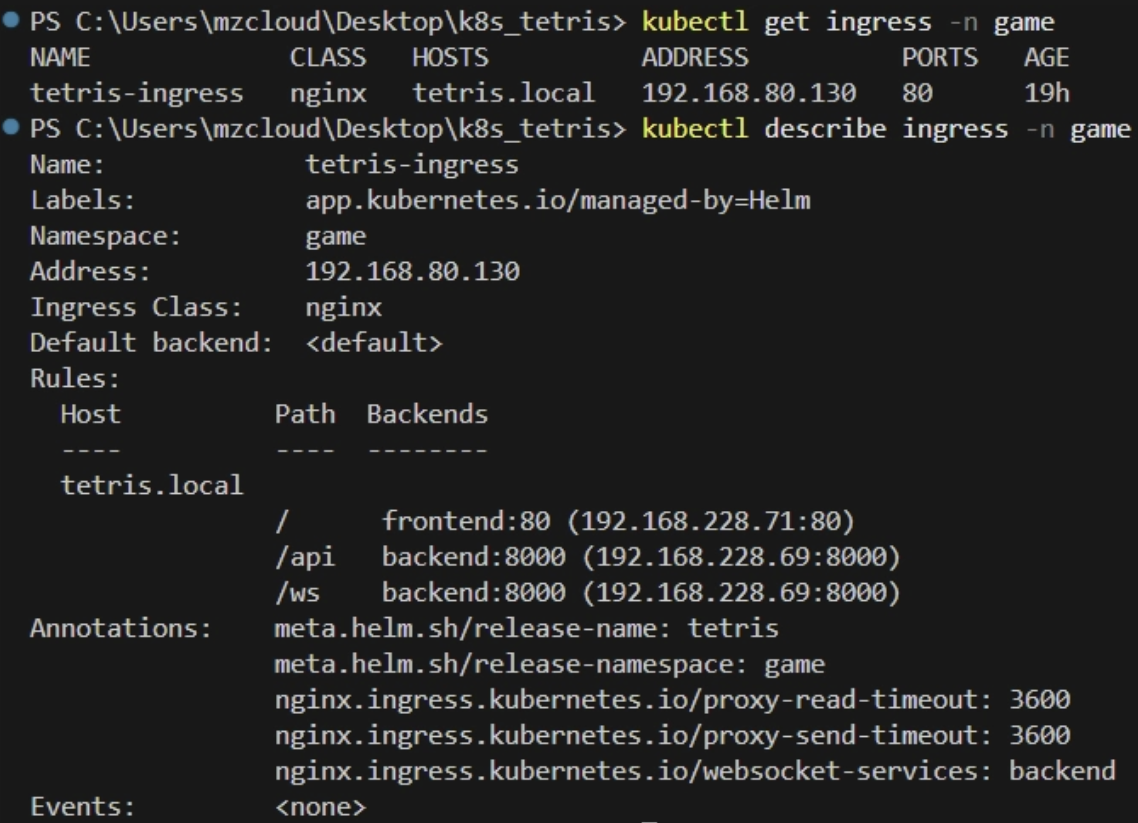Click the Namespace value "game"
The height and width of the screenshot is (823, 1138).
[x=336, y=237]
